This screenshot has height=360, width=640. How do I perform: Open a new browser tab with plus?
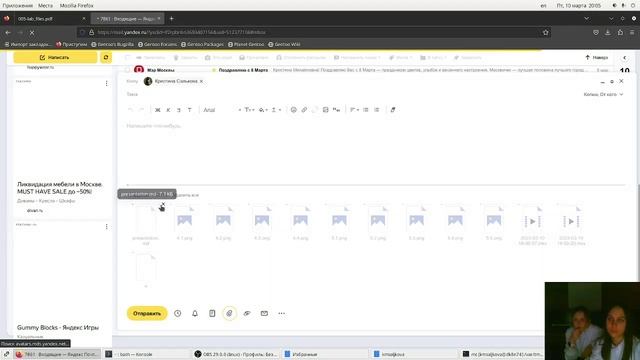coord(171,19)
